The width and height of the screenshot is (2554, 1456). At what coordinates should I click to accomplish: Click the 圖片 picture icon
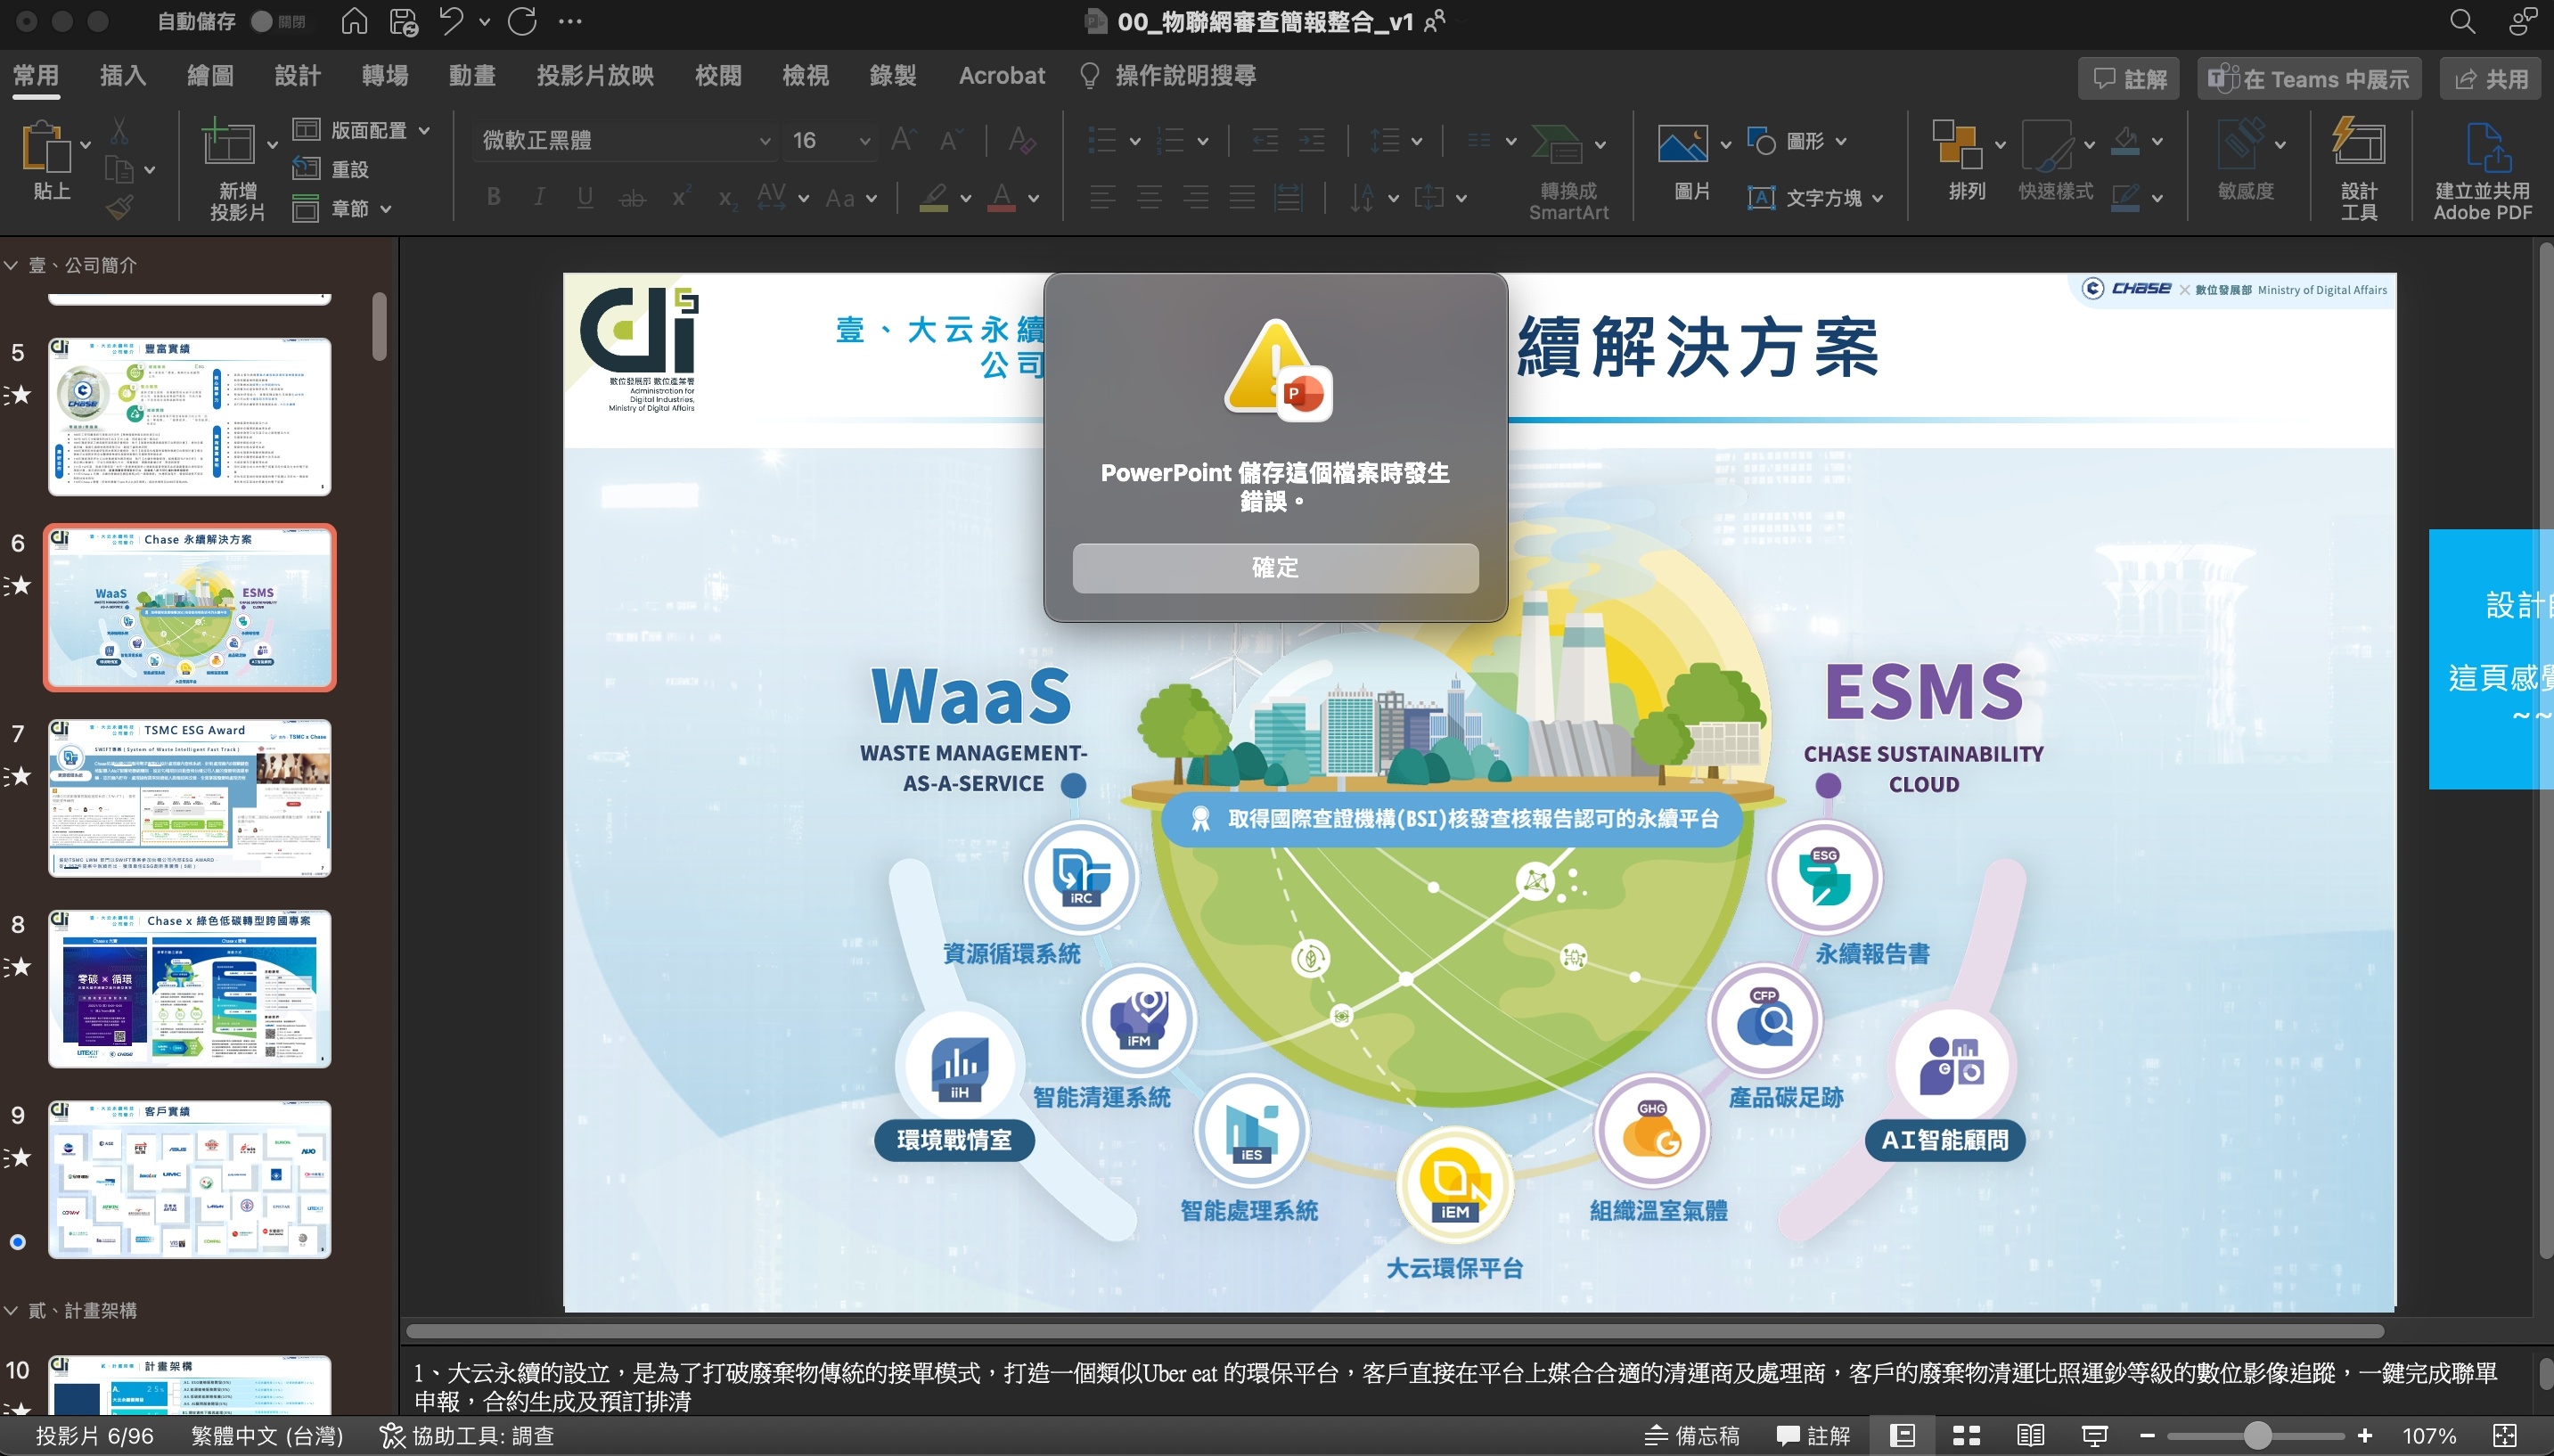[1683, 144]
